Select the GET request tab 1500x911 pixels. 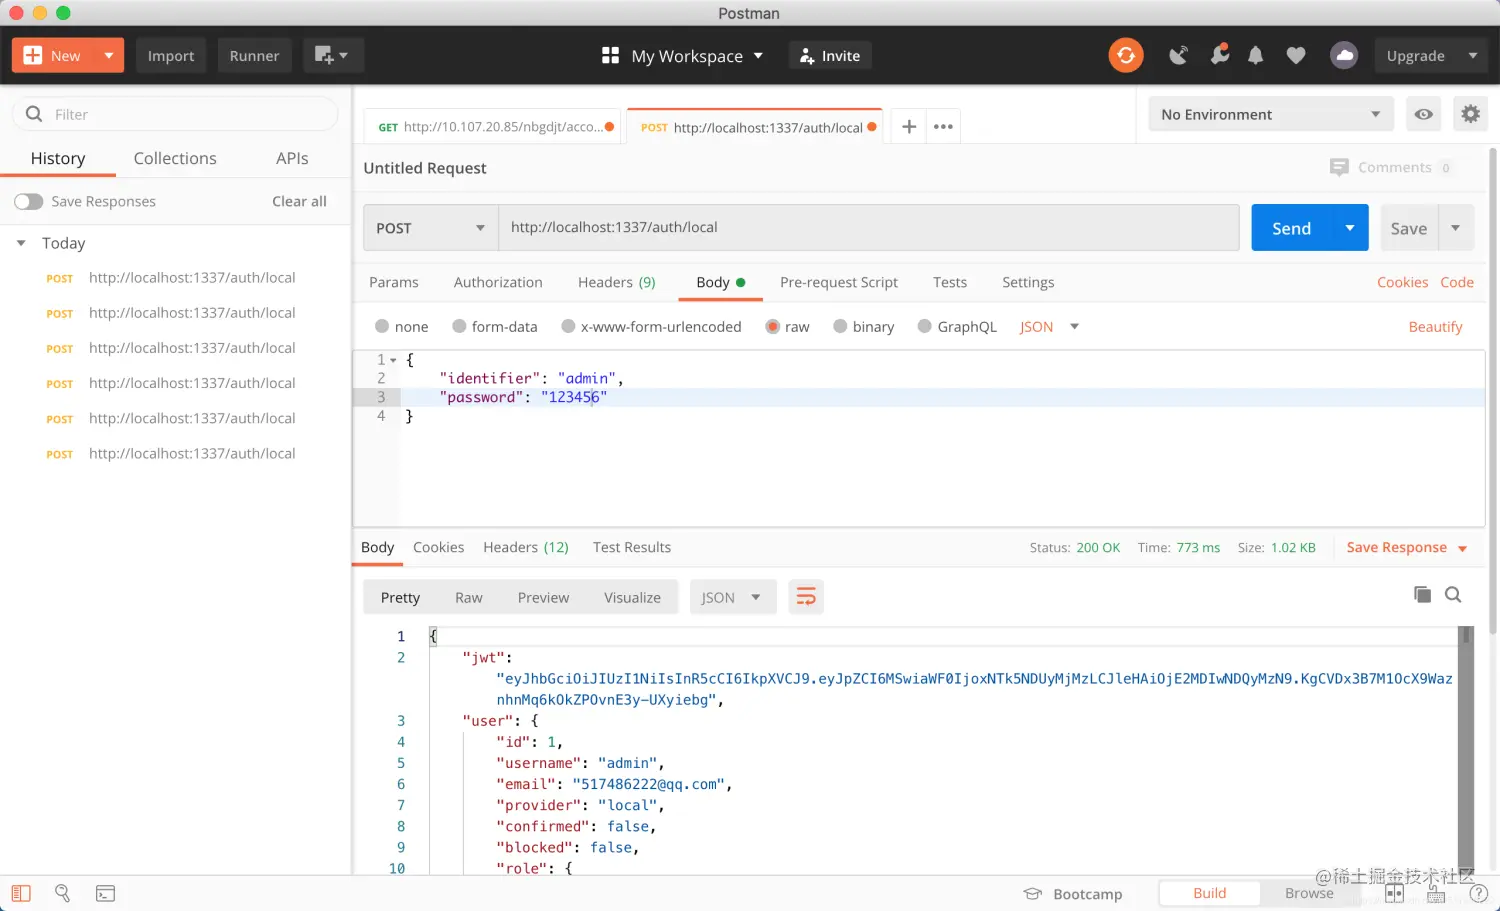(x=492, y=127)
